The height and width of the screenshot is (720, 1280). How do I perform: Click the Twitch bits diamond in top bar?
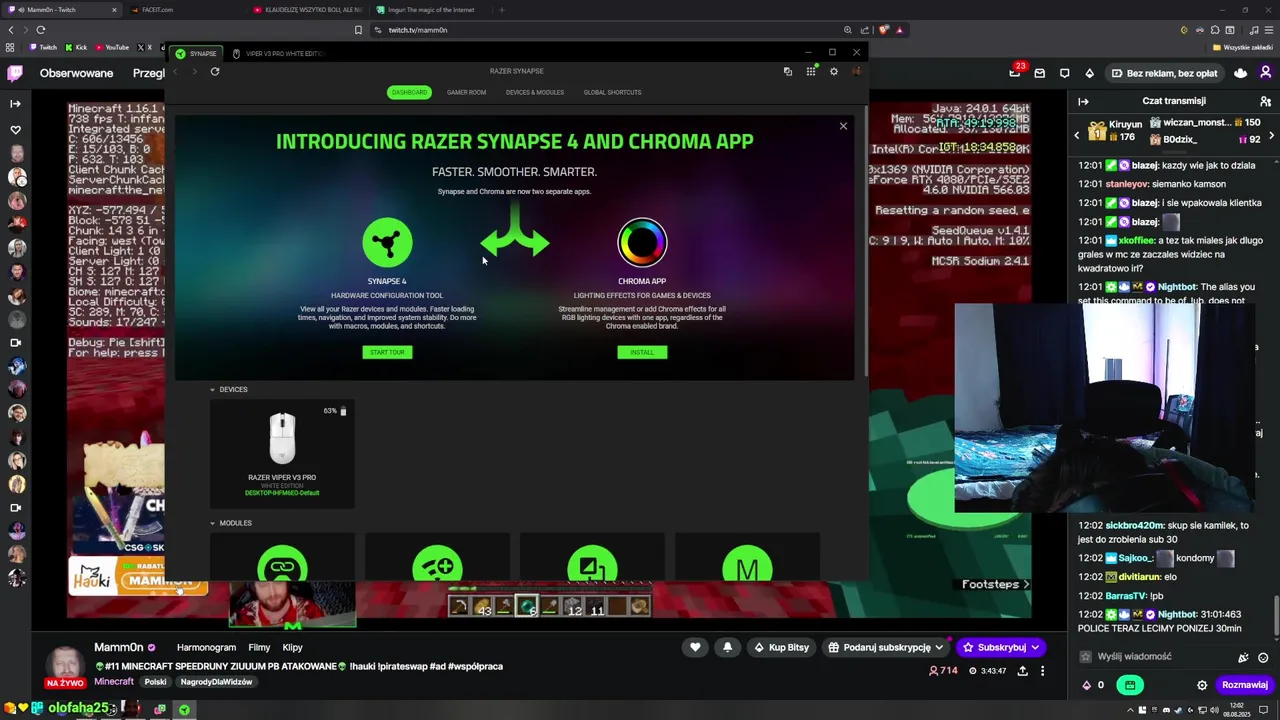[x=1089, y=73]
